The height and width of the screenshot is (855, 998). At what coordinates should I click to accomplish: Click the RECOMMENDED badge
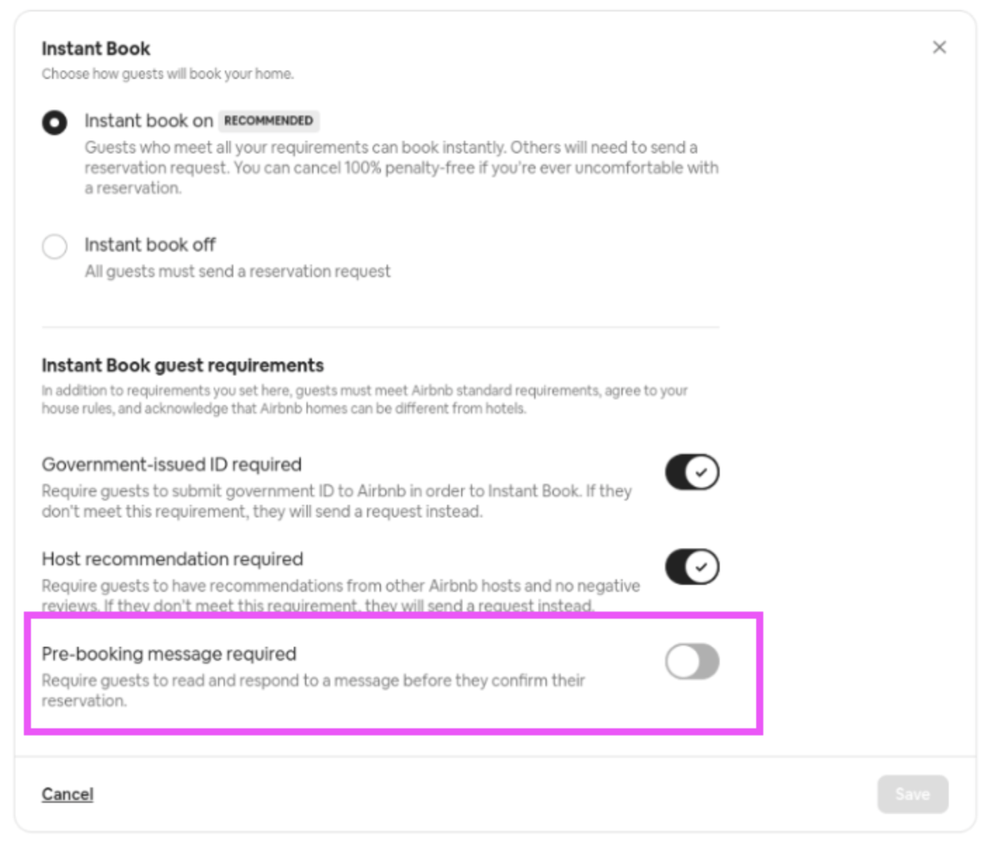click(268, 121)
